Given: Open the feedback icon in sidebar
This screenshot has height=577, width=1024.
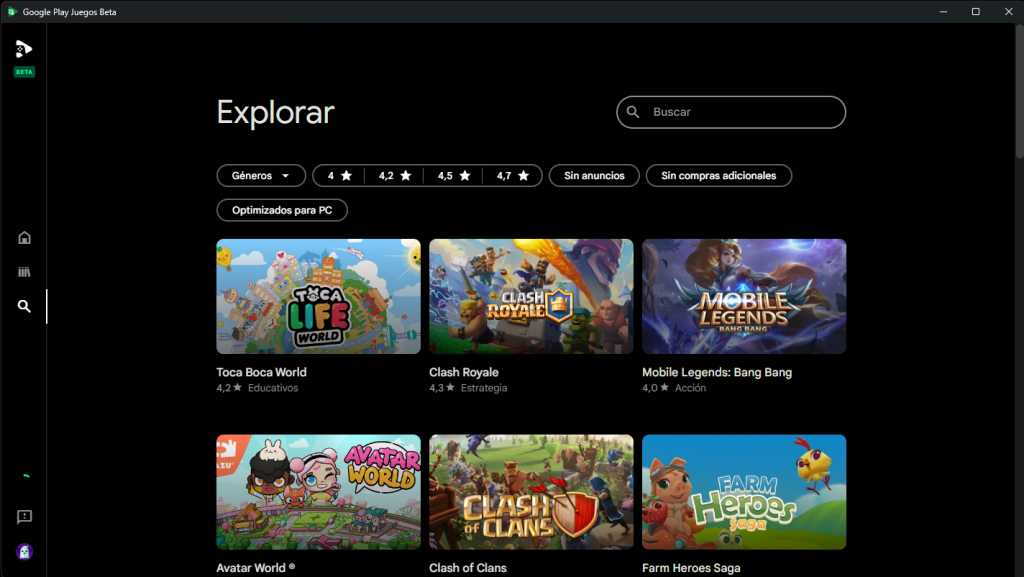Looking at the screenshot, I should coord(24,517).
